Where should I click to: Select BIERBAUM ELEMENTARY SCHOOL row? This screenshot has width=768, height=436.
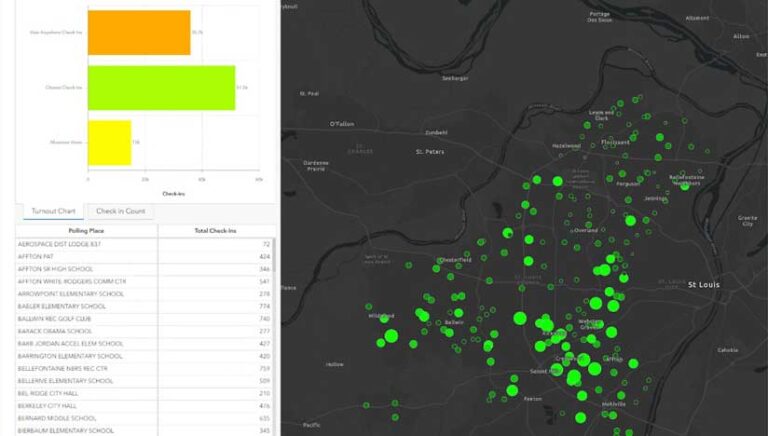click(144, 431)
